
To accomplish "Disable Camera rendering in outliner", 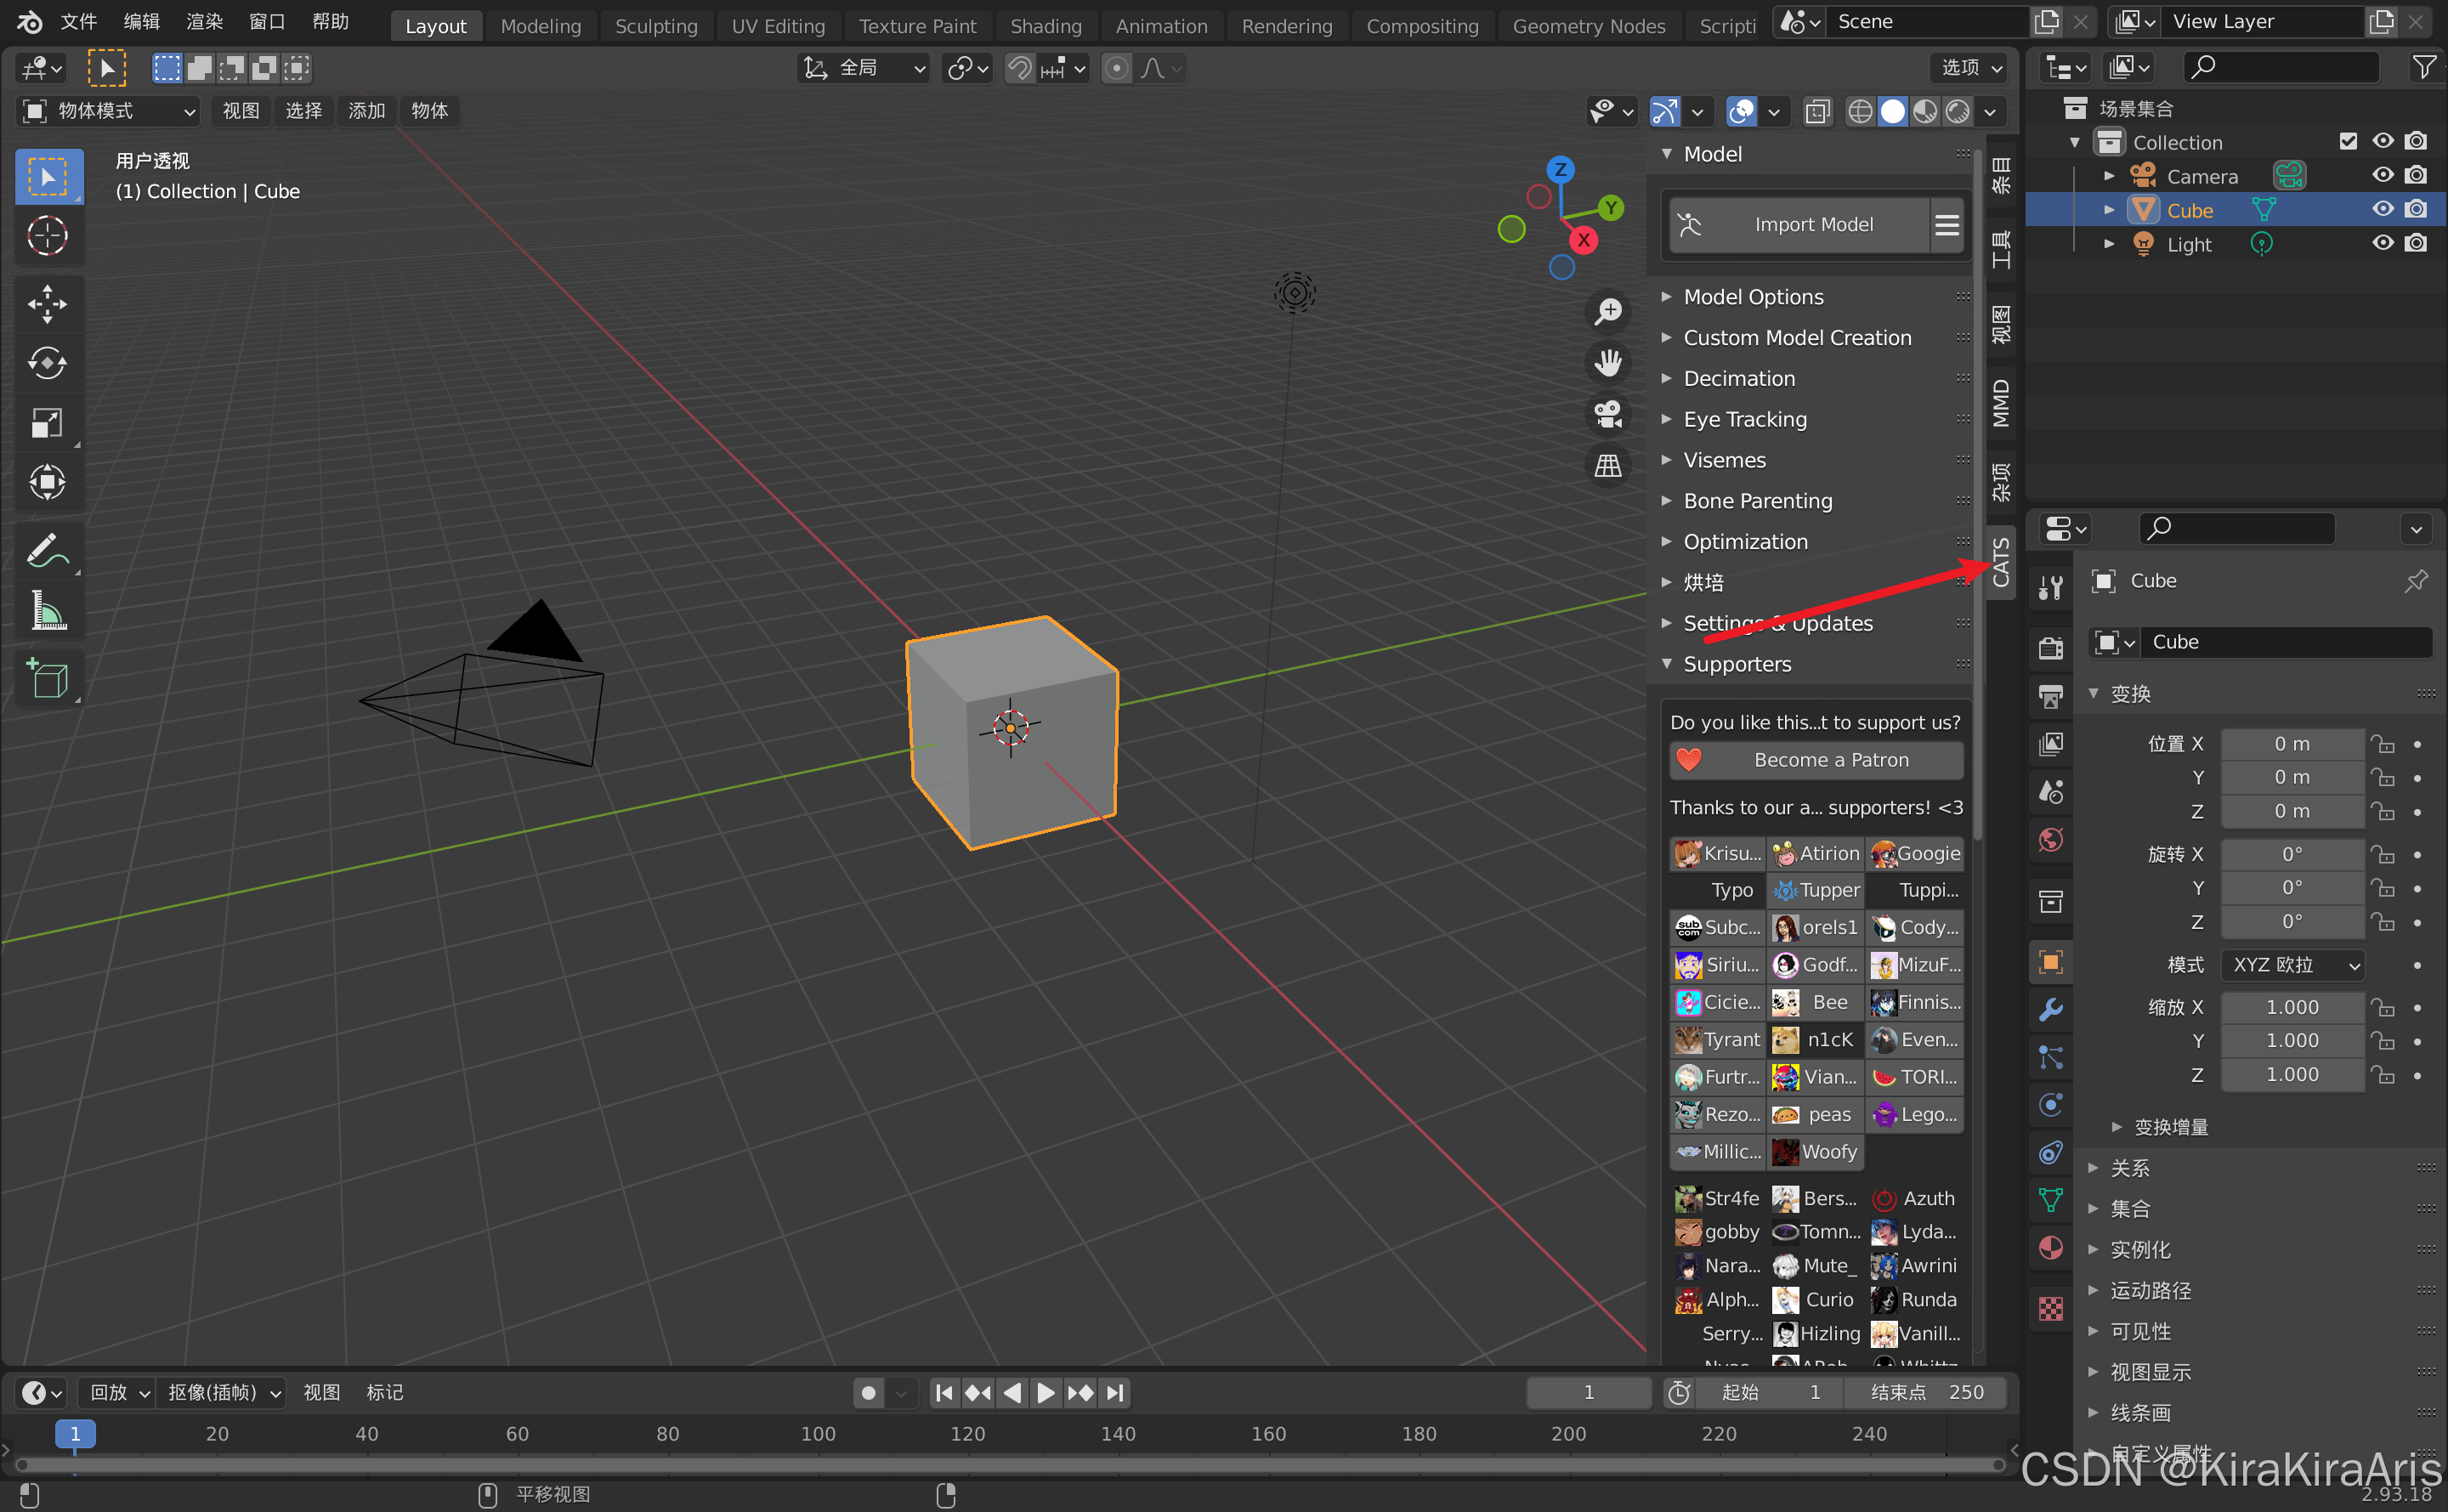I will (x=2416, y=176).
